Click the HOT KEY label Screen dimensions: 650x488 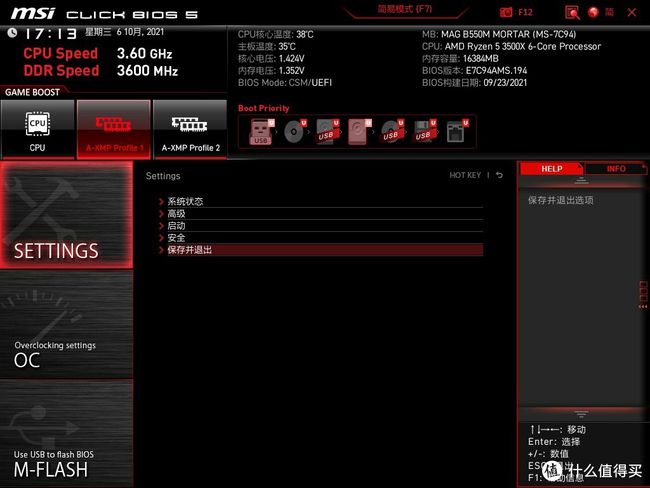click(465, 175)
